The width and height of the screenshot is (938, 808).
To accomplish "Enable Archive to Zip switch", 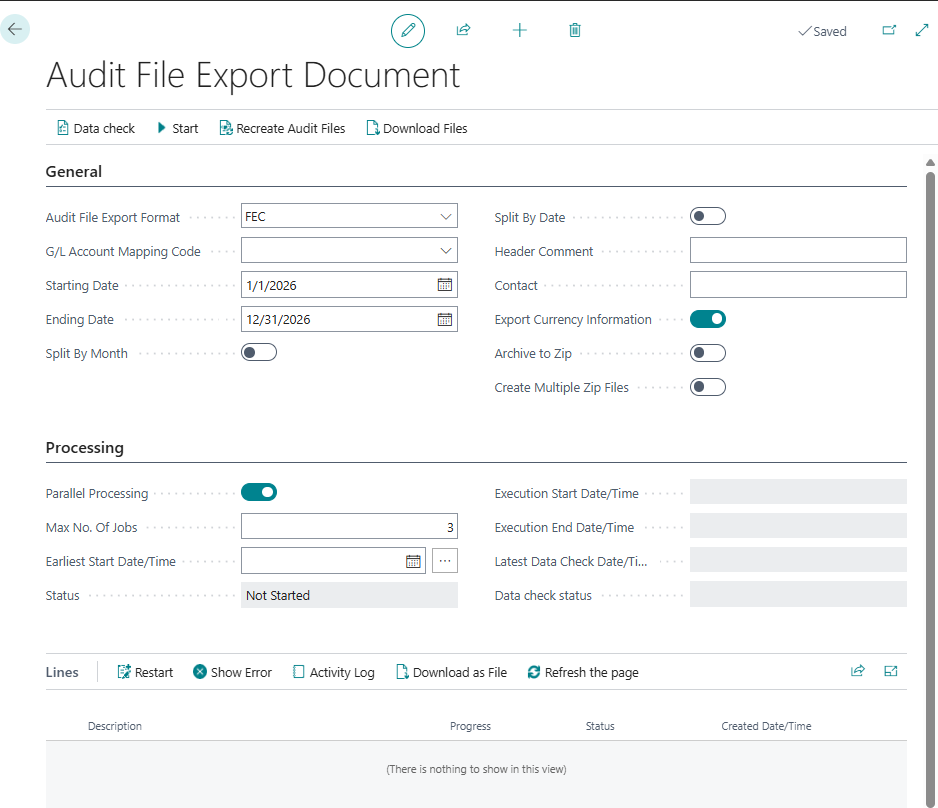I will 708,353.
